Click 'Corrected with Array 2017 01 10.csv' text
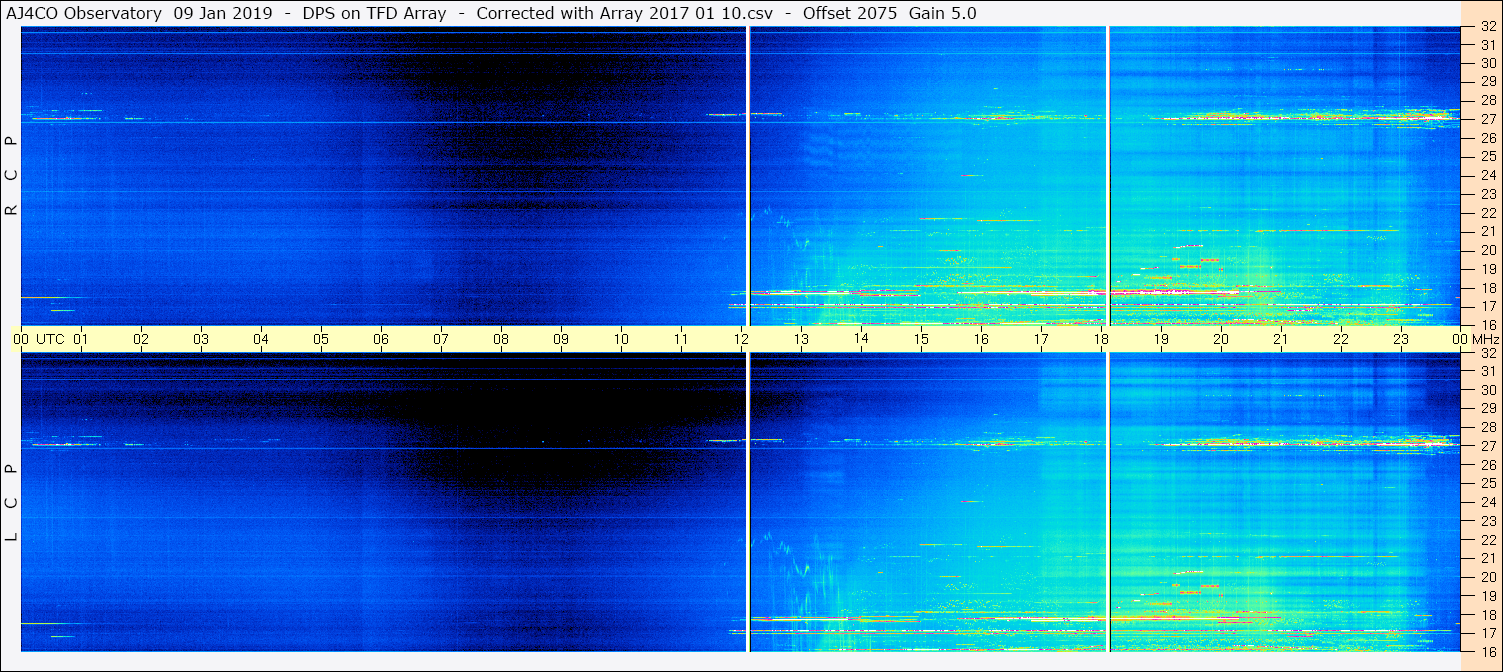The width and height of the screenshot is (1503, 672). [x=626, y=13]
